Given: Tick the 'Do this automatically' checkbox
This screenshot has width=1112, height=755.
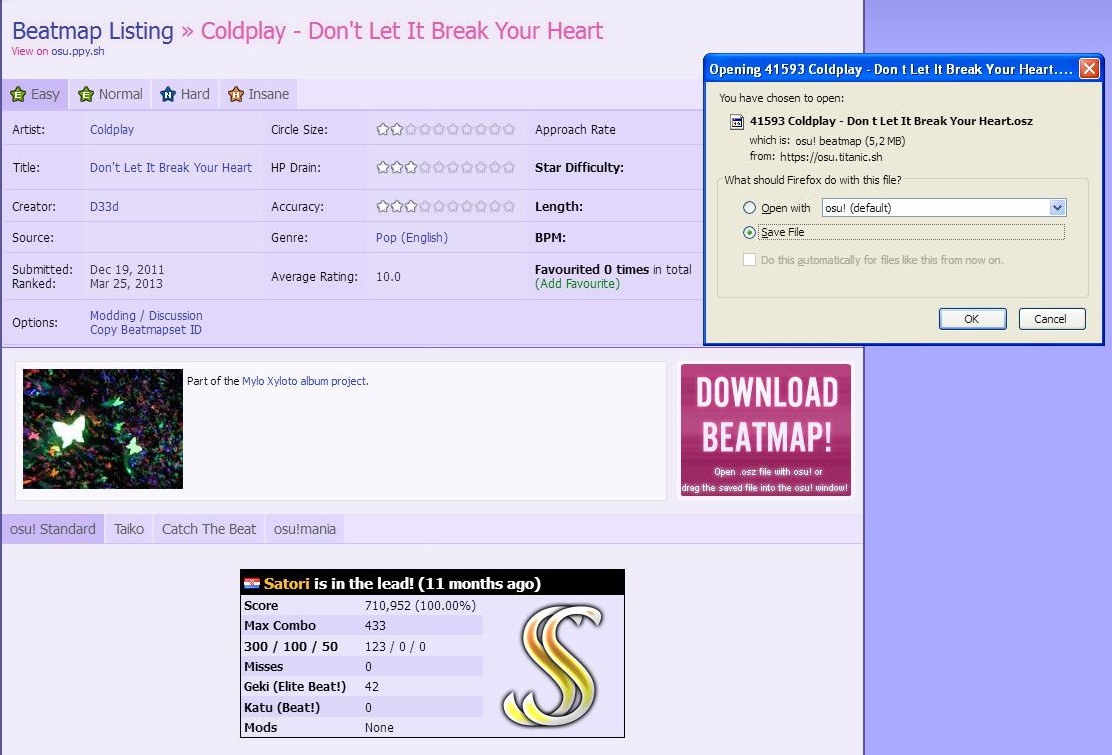Looking at the screenshot, I should click(749, 260).
